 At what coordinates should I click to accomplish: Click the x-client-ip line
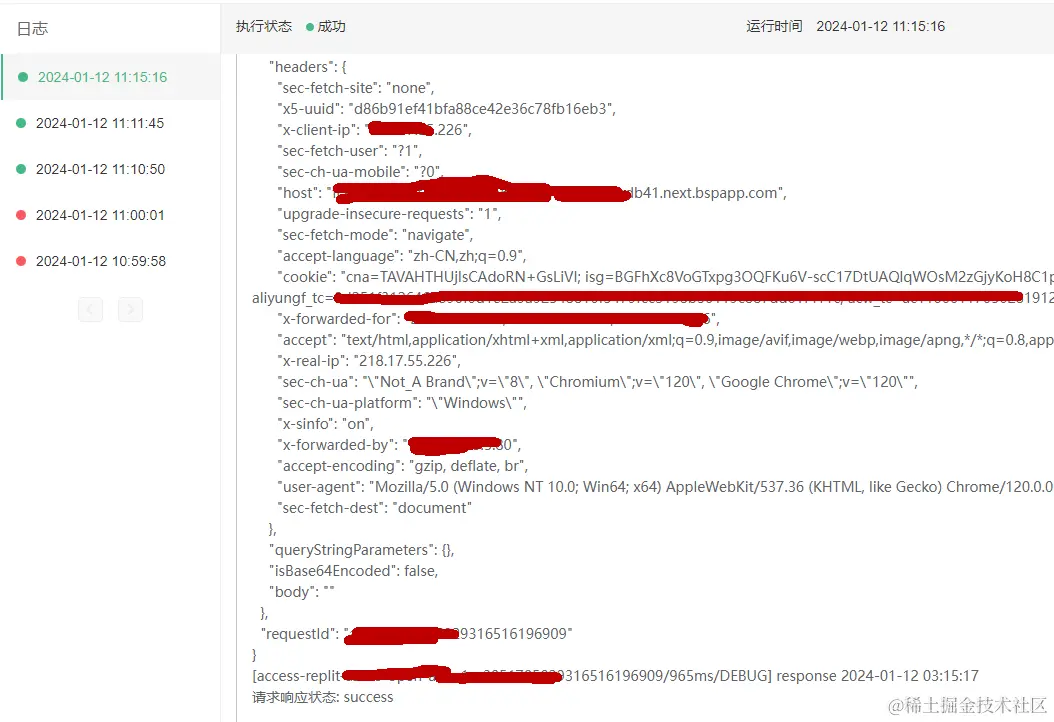374,129
